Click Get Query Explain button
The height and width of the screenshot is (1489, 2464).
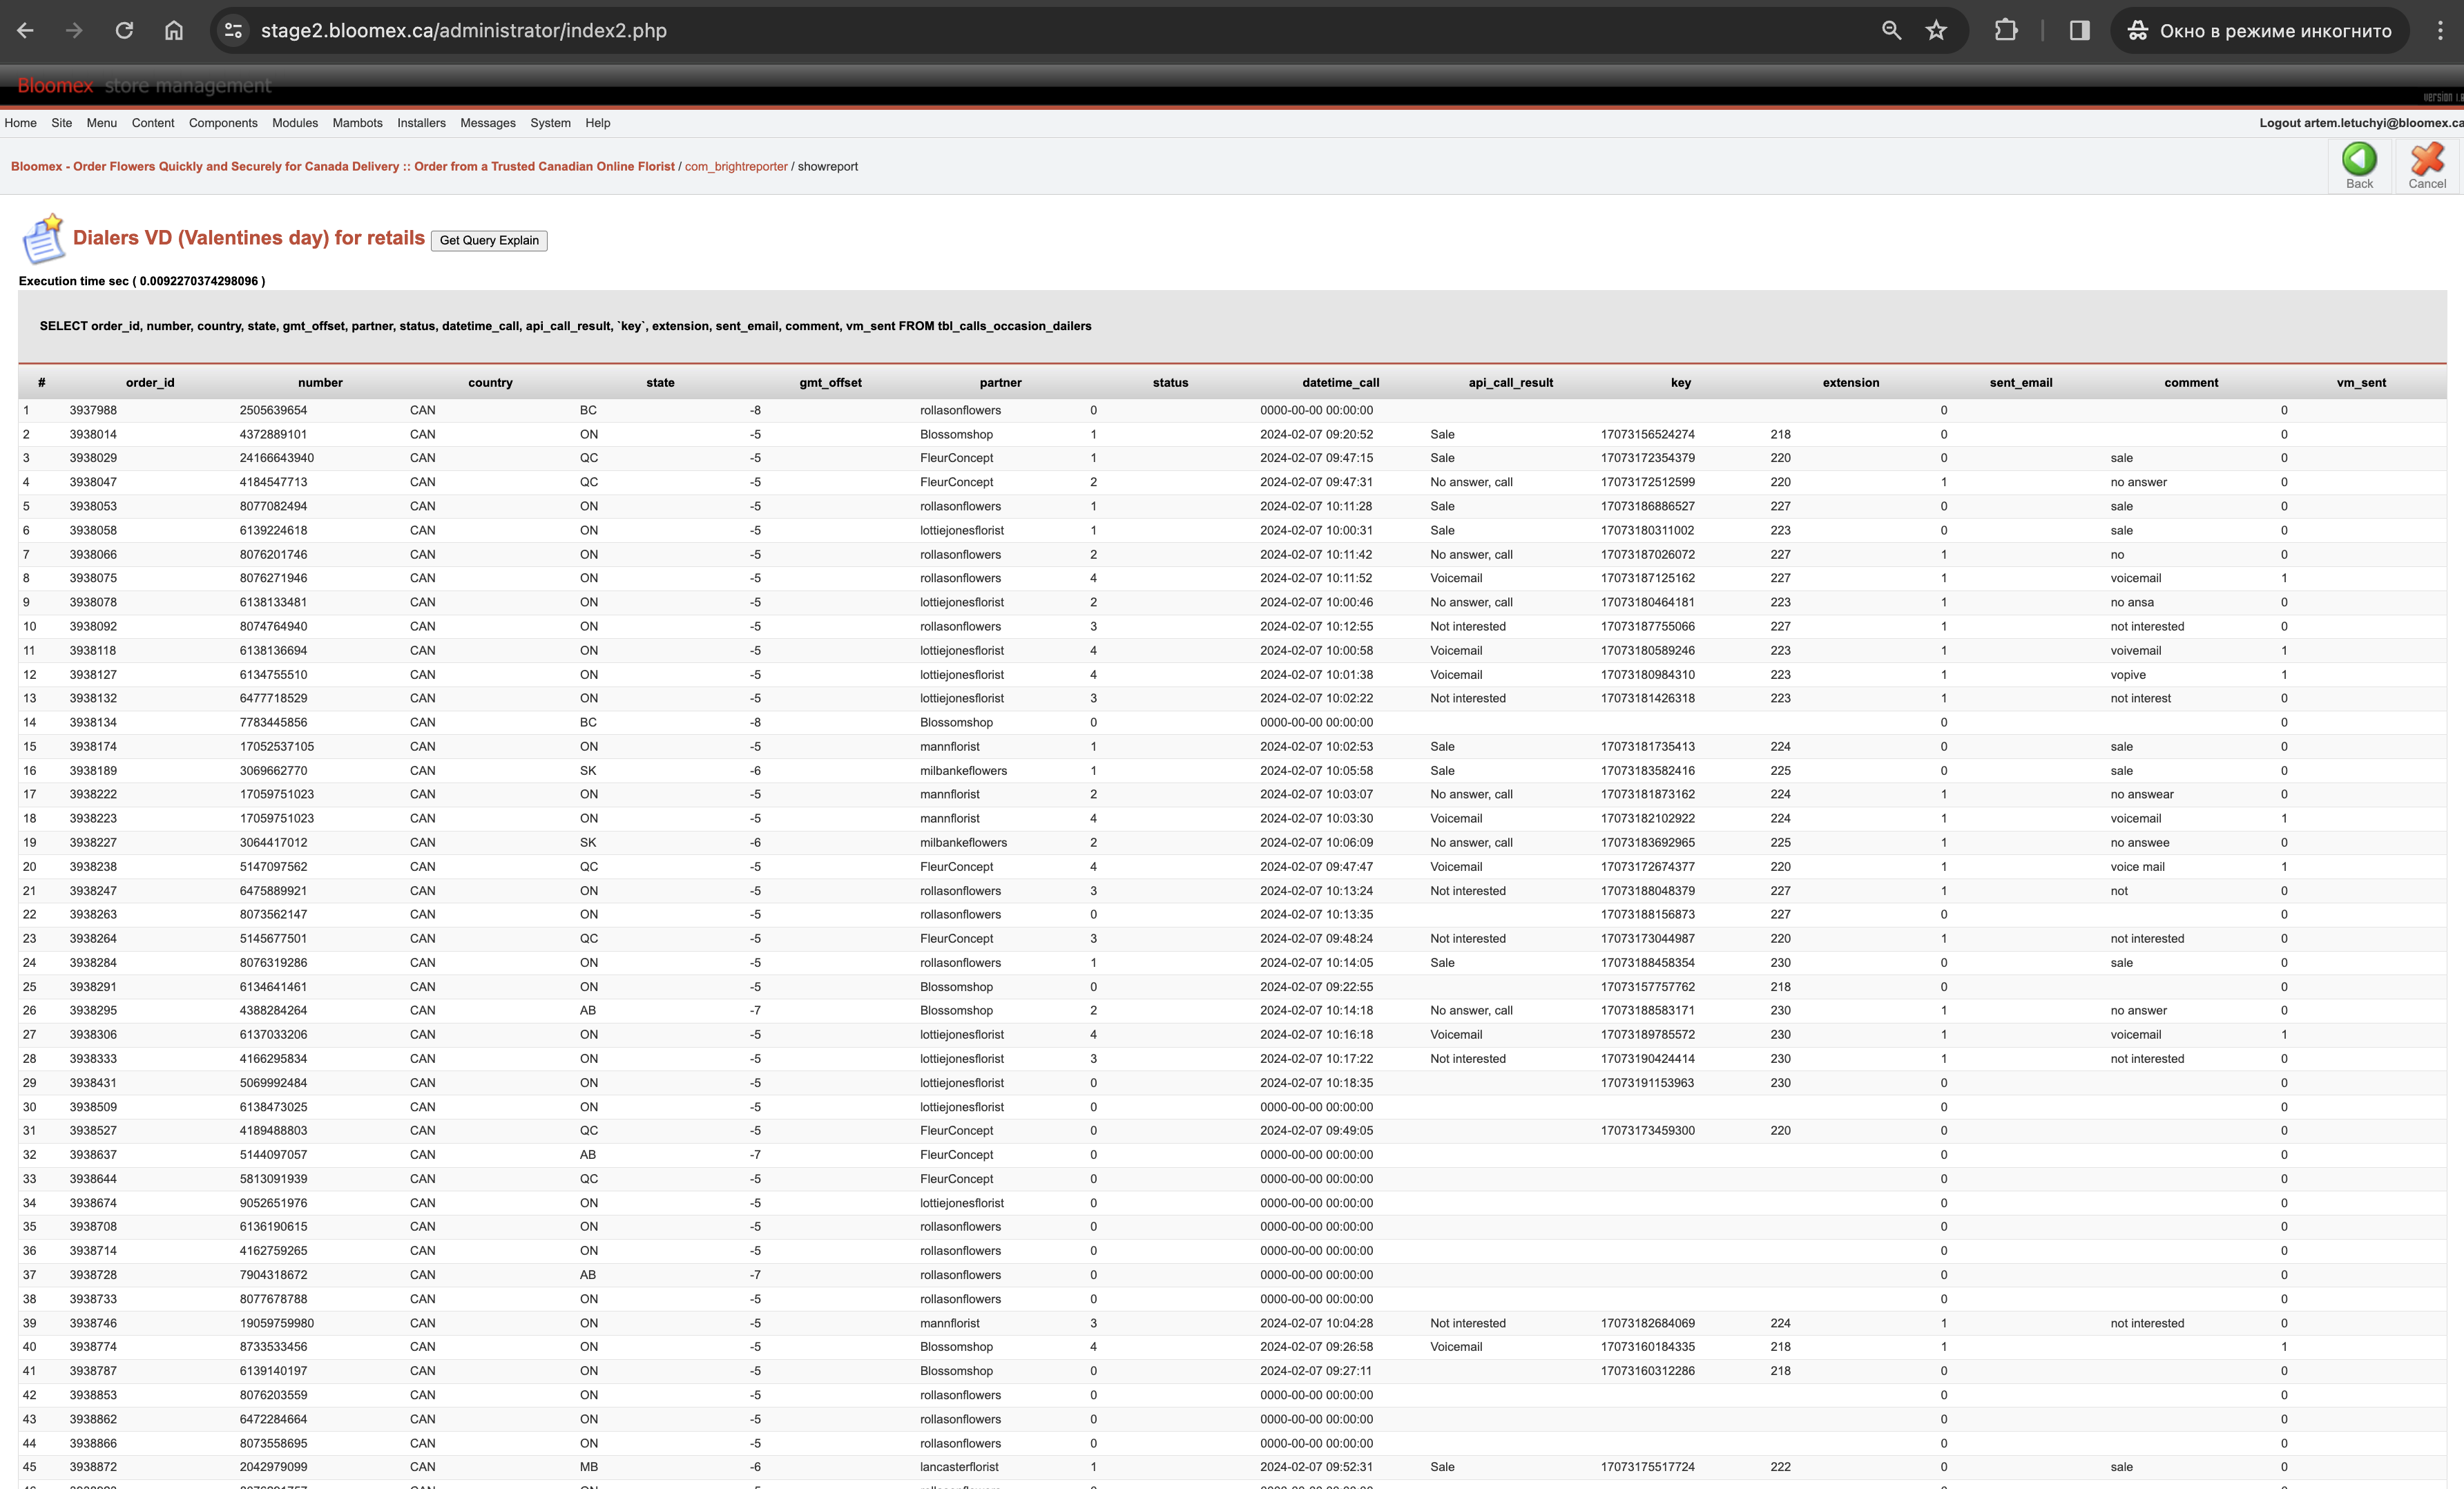pyautogui.click(x=489, y=240)
